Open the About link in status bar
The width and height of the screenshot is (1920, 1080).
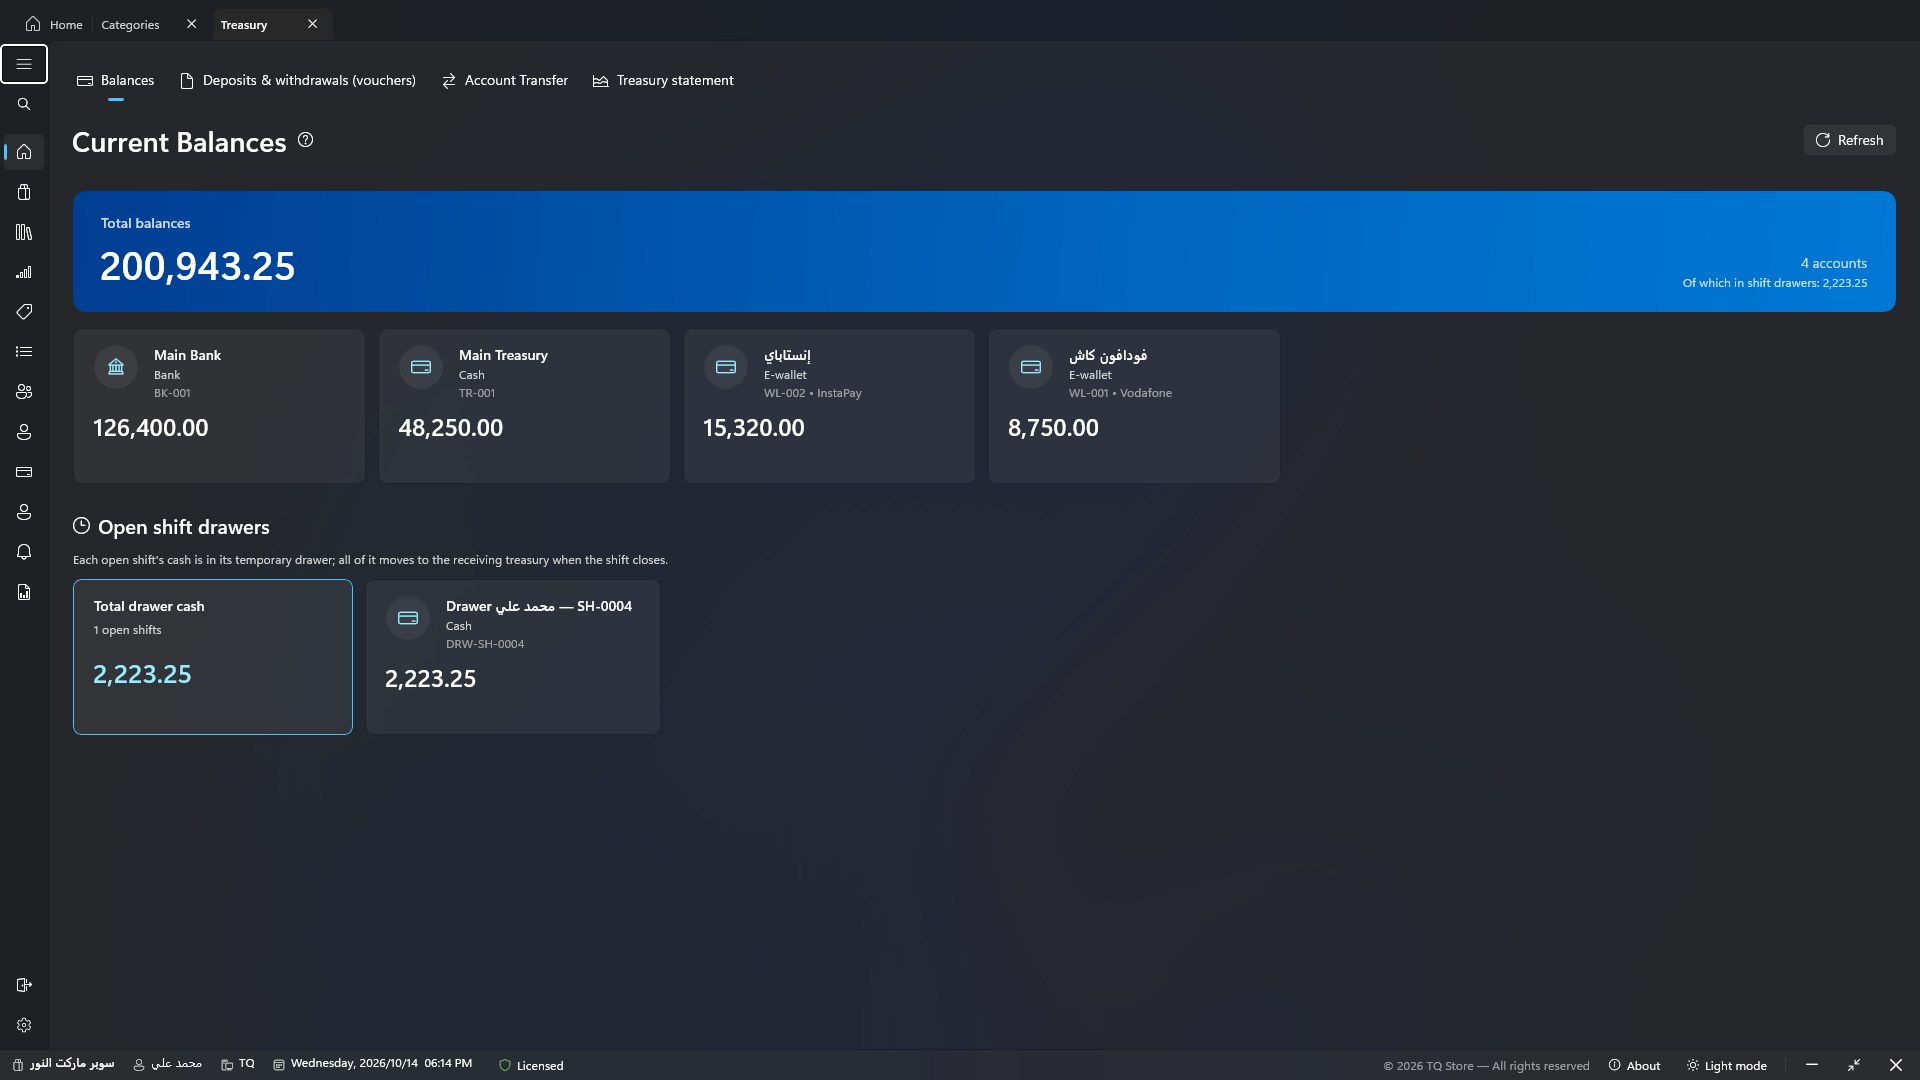pos(1634,1065)
